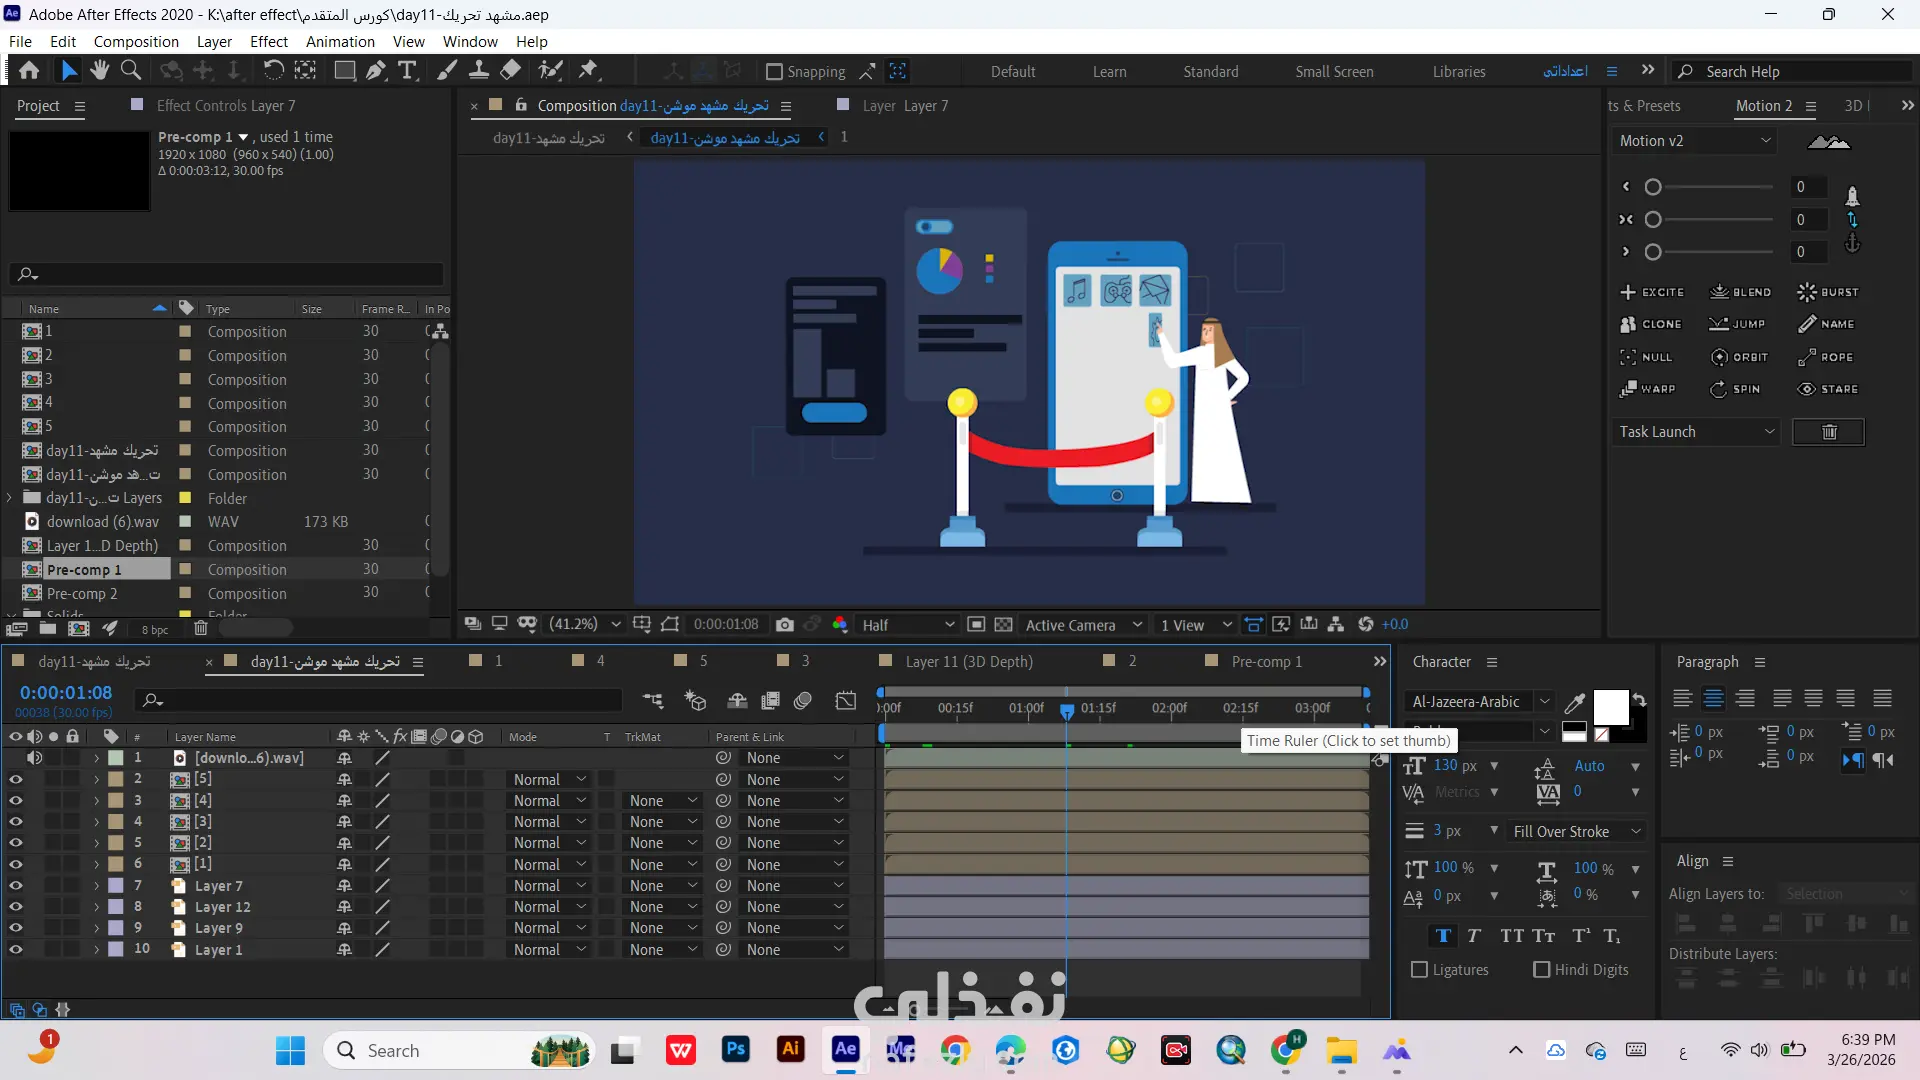
Task: Select the Learn workspace
Action: (1109, 72)
